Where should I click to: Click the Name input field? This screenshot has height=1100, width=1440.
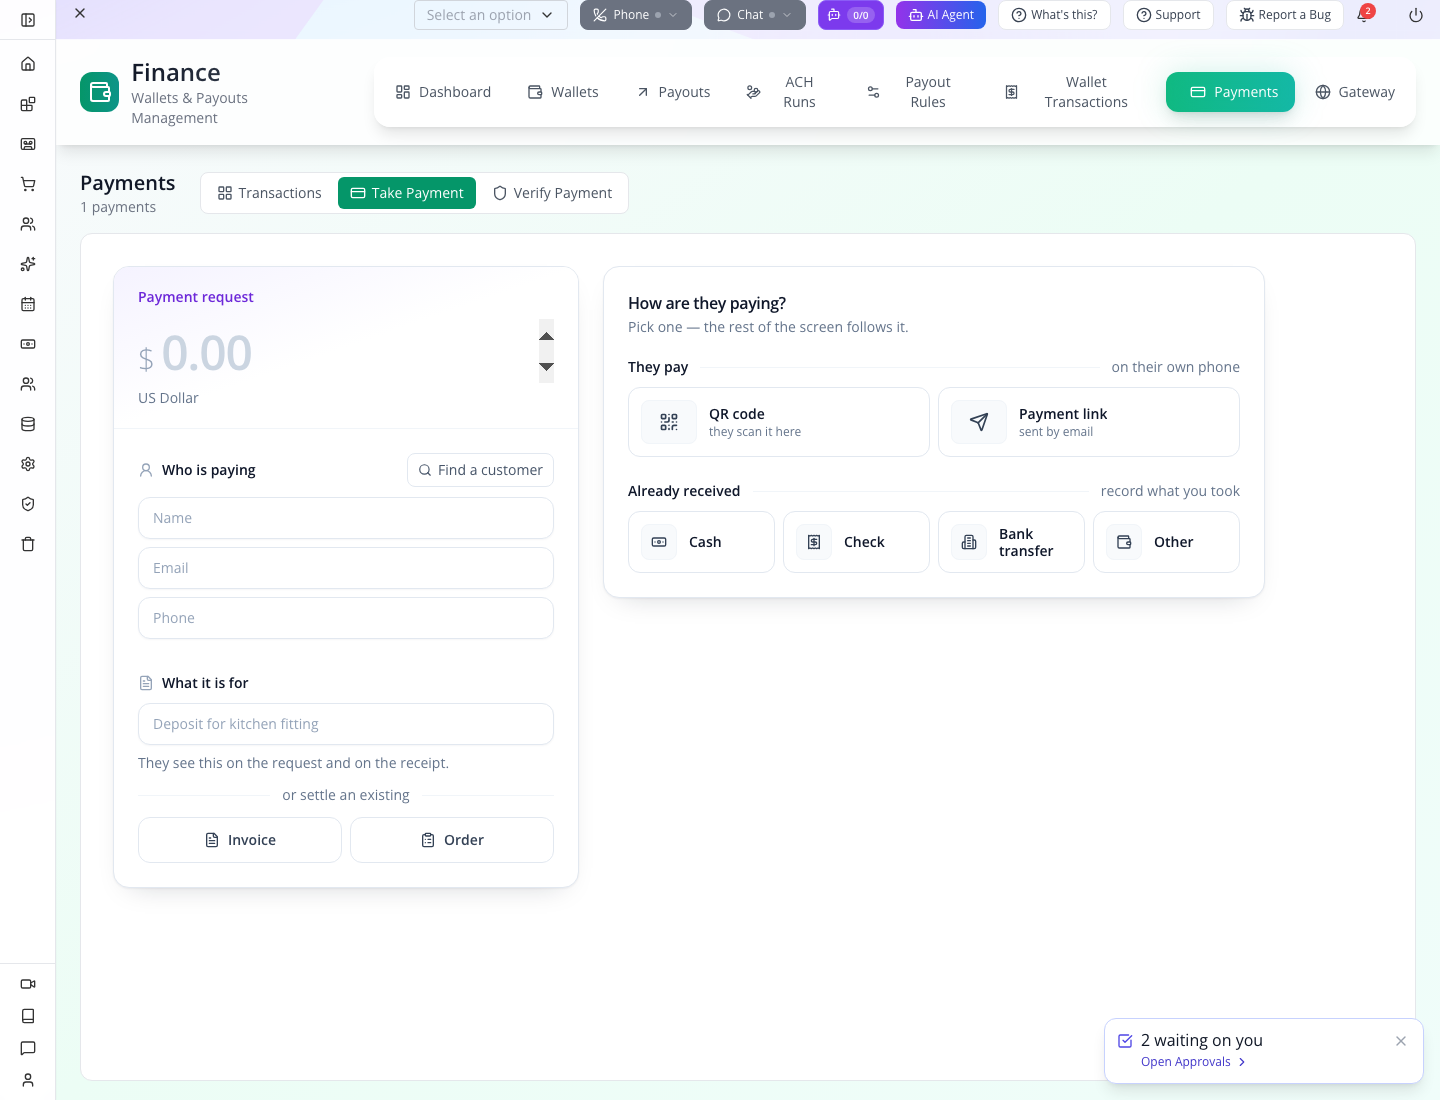click(346, 518)
